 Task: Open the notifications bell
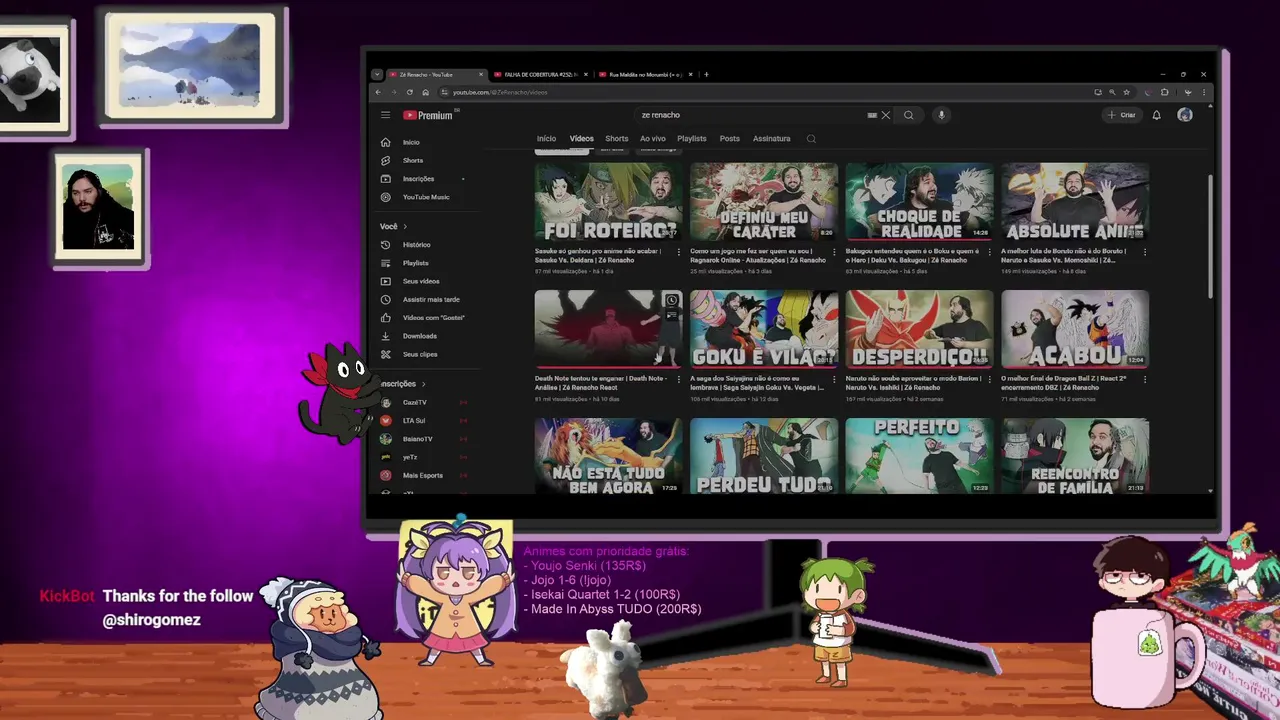pos(1157,115)
